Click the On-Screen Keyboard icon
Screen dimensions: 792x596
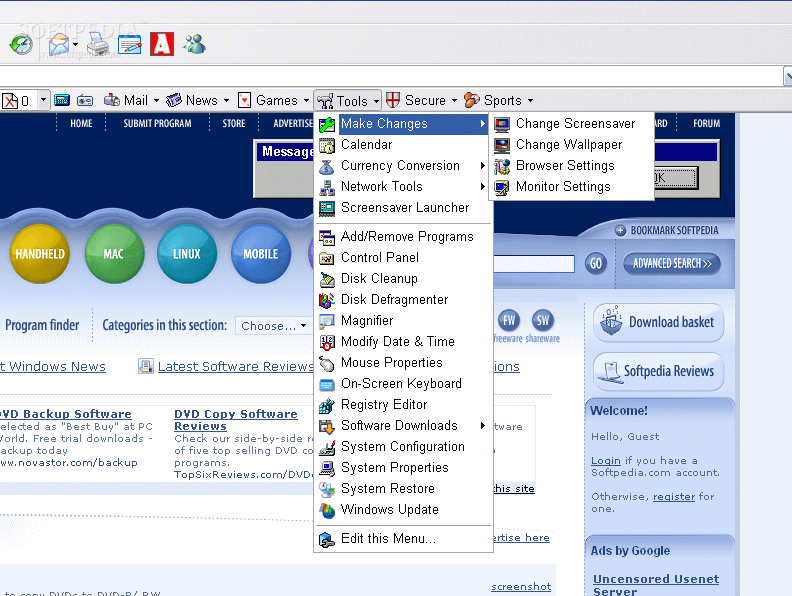327,384
